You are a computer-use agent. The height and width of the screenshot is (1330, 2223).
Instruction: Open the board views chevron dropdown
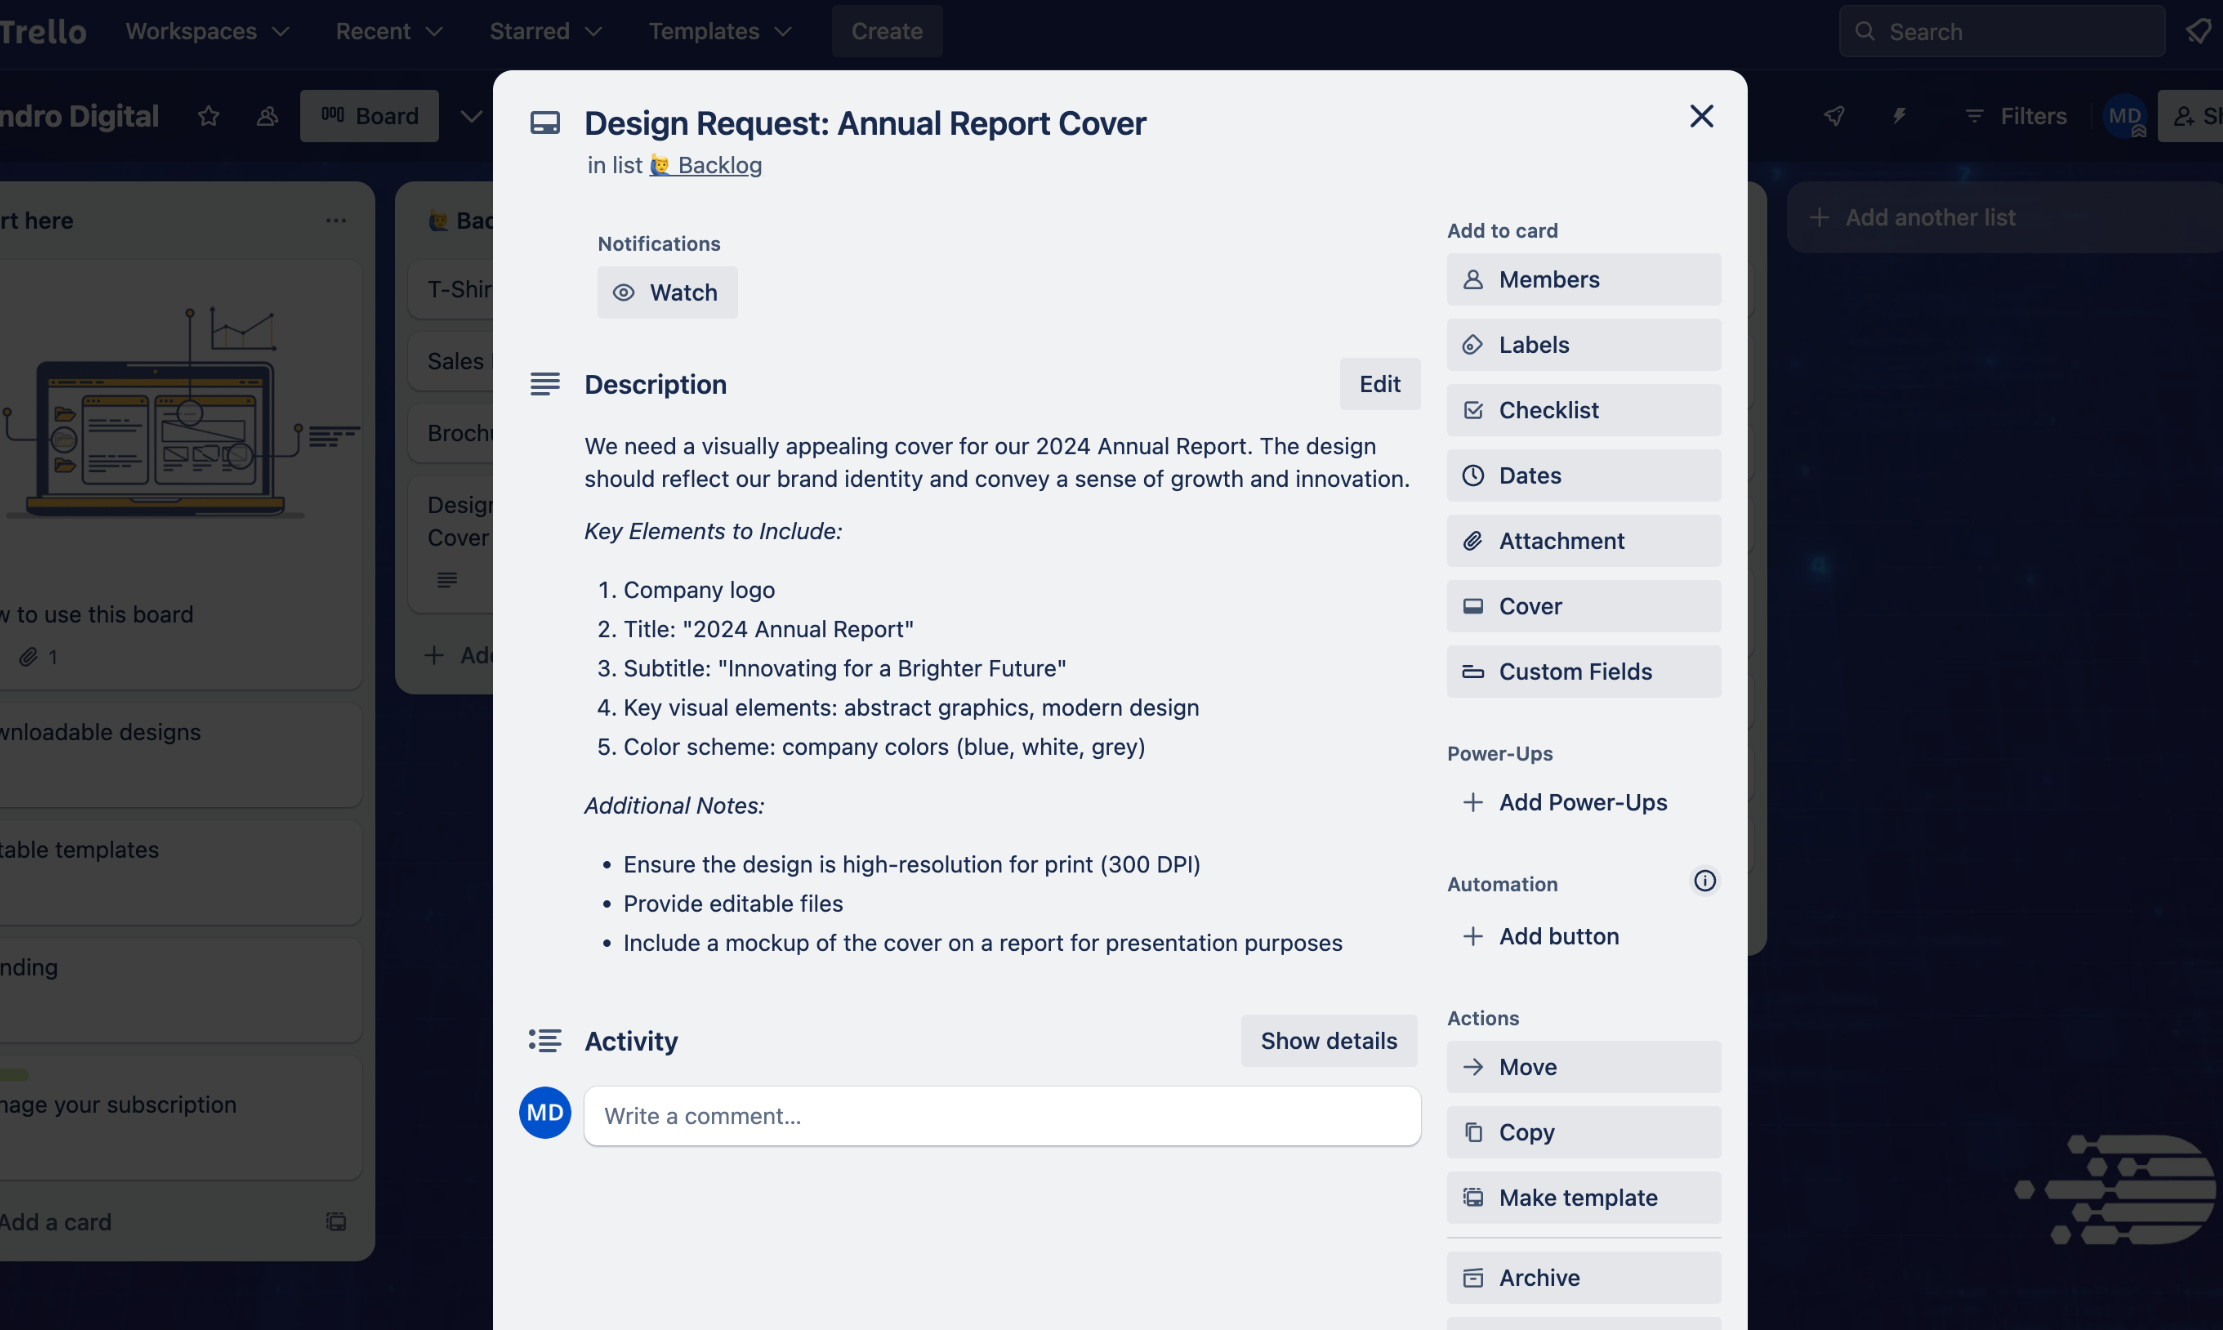[470, 116]
